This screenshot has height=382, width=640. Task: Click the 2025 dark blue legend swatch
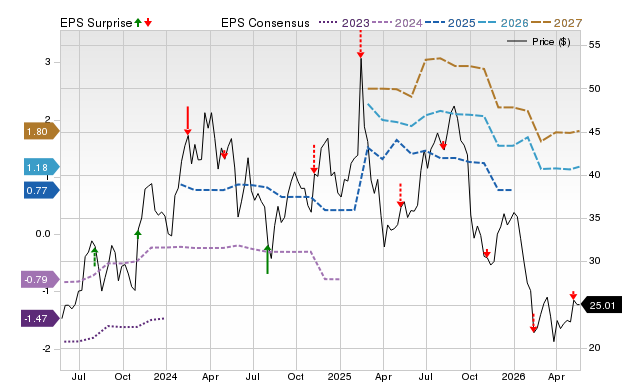(435, 22)
